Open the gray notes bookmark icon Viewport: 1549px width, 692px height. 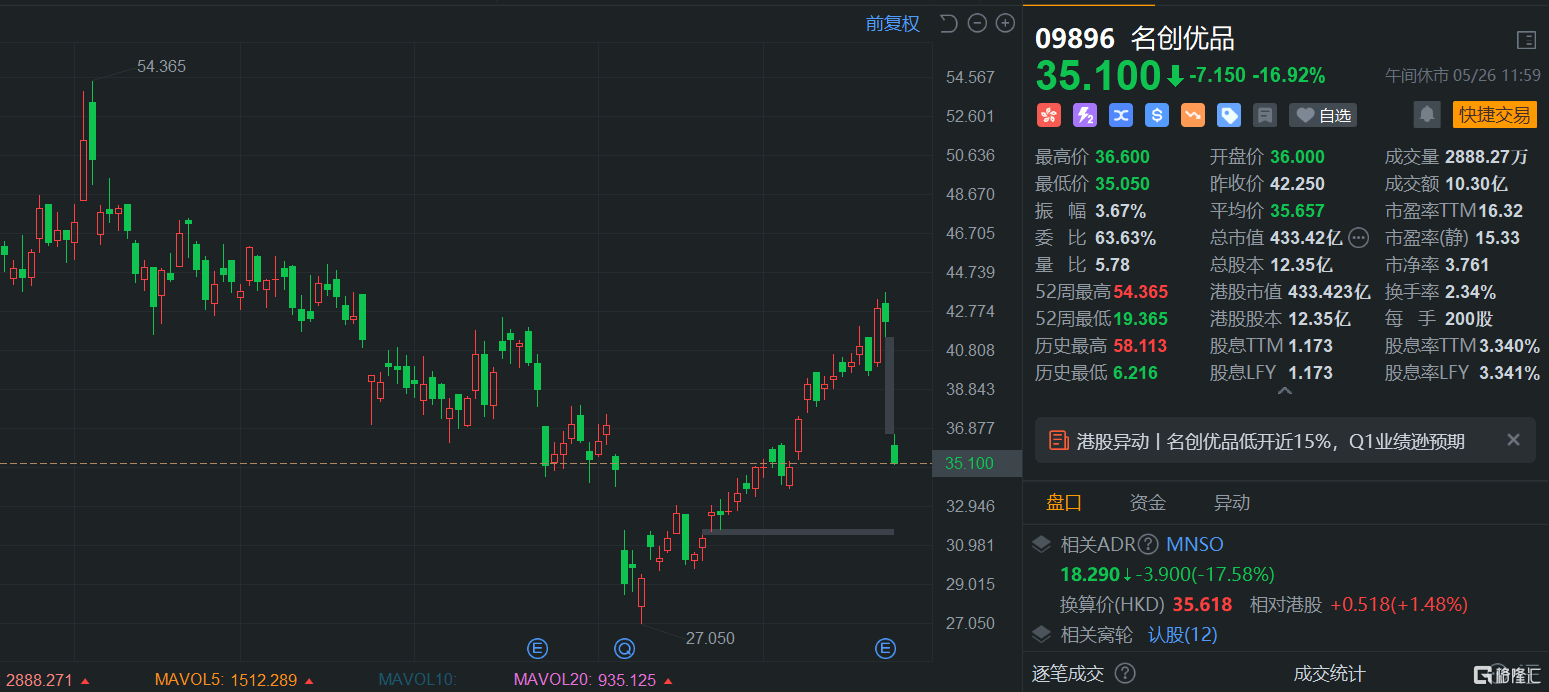(1265, 115)
